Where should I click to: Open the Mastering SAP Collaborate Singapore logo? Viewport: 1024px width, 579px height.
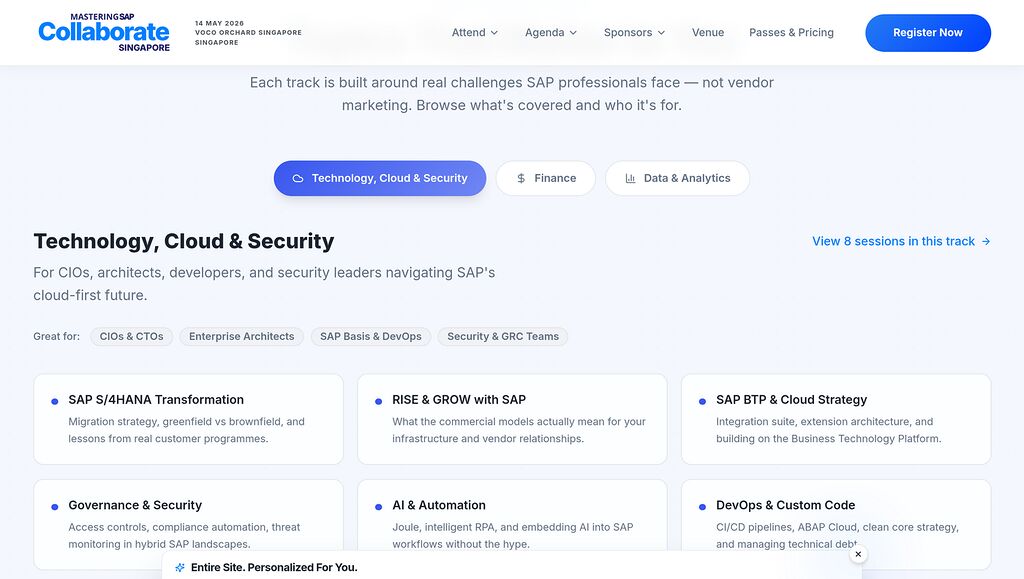(104, 33)
